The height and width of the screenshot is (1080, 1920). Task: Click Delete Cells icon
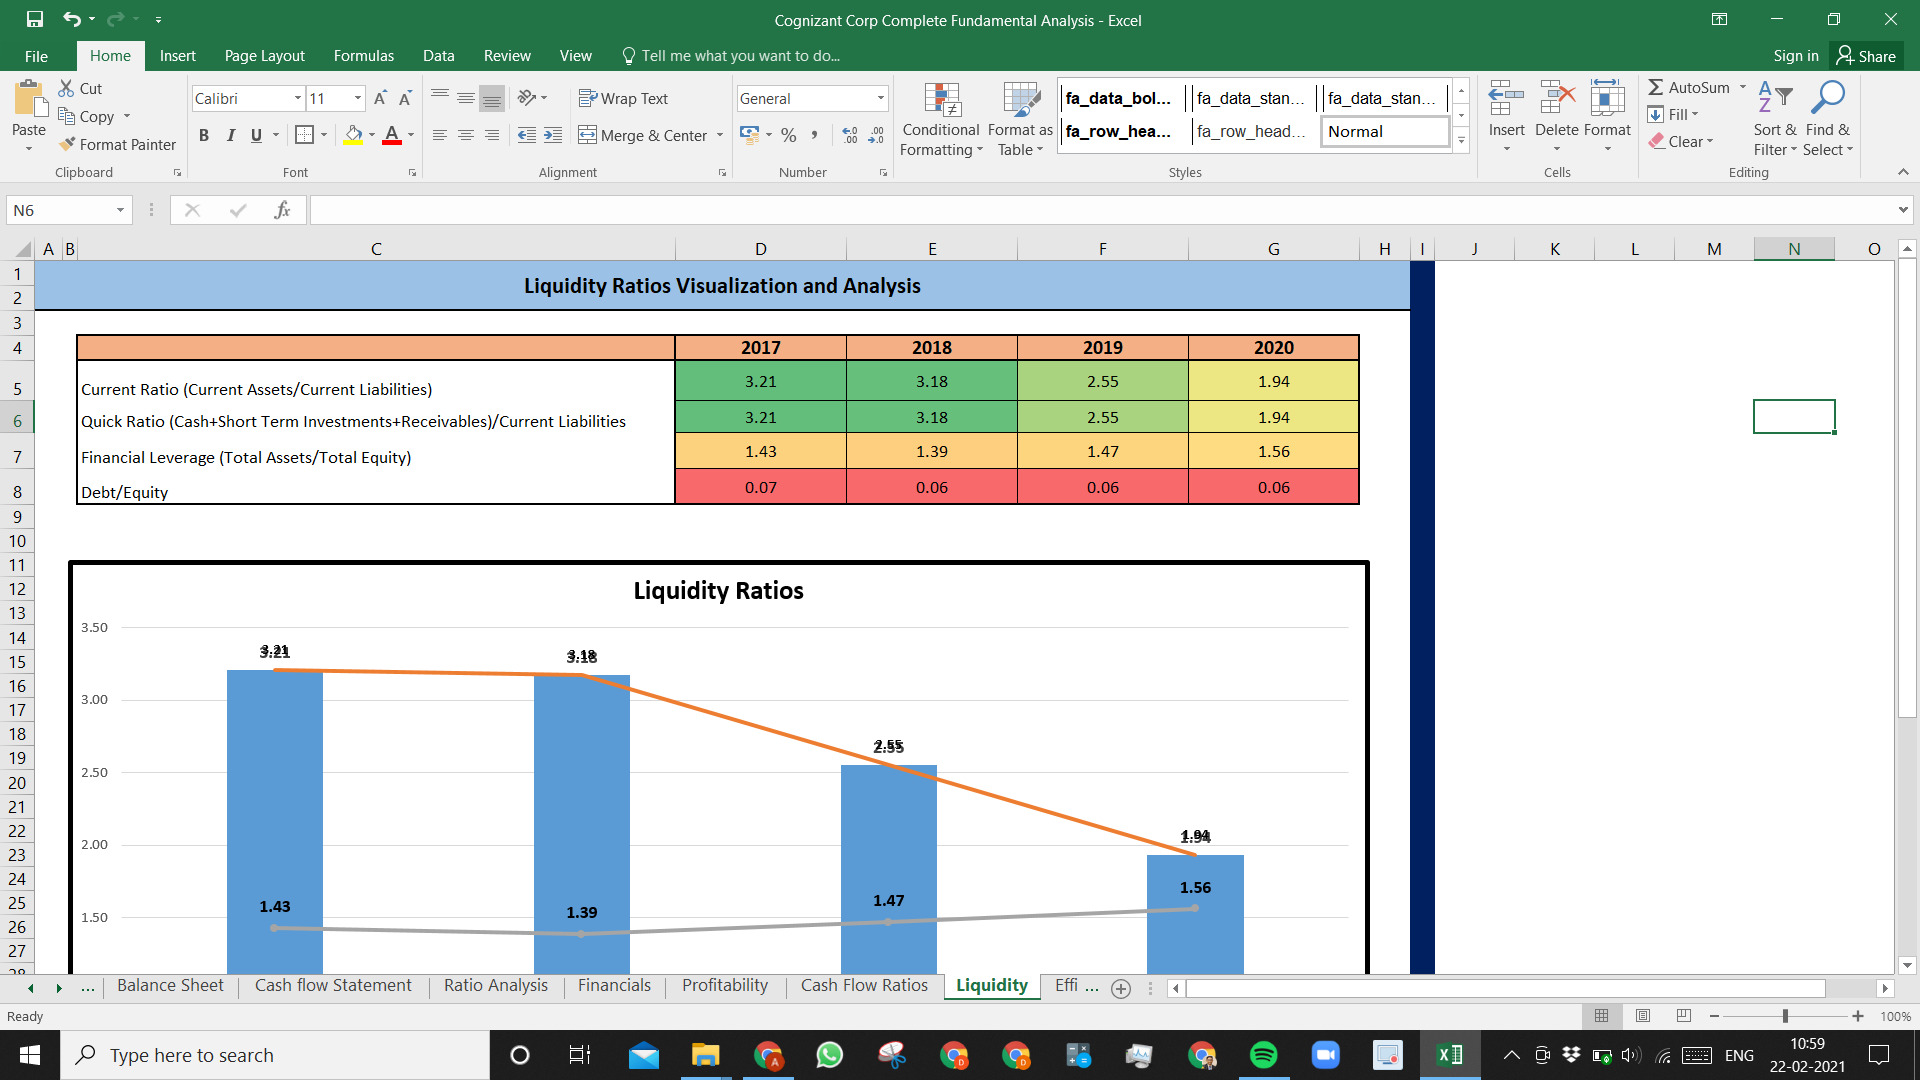(1557, 100)
